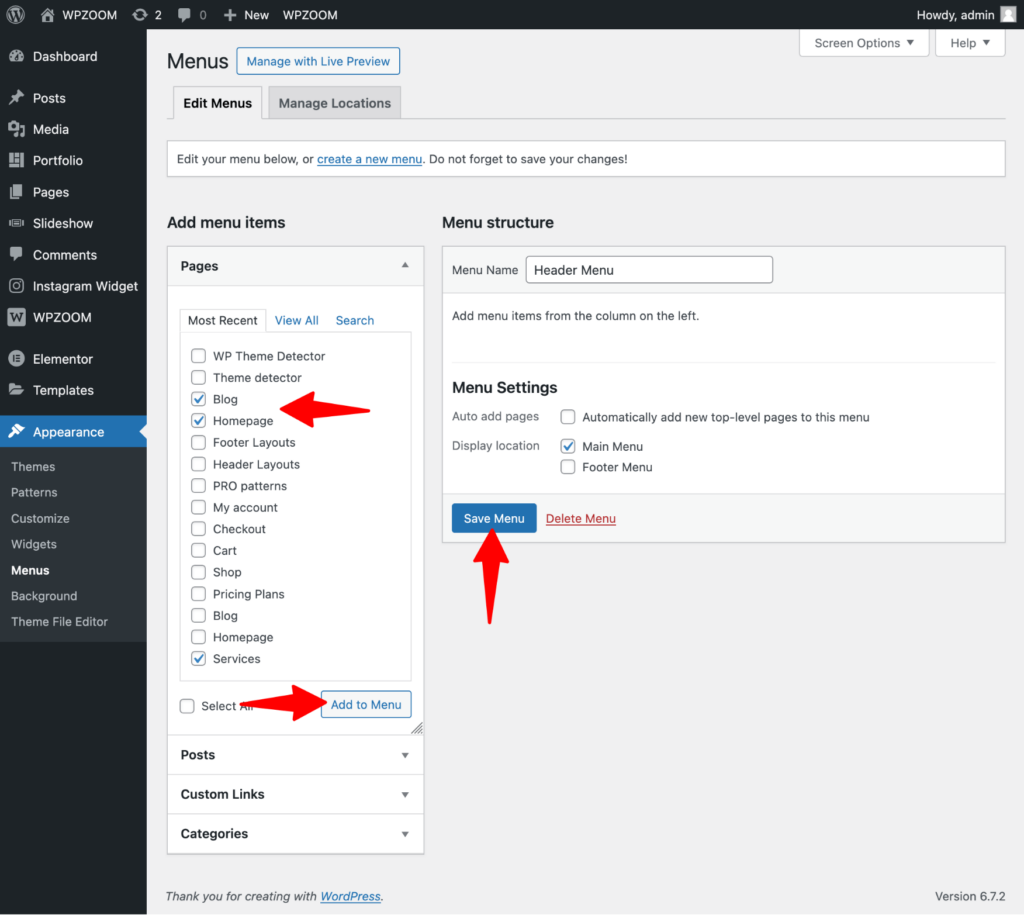Switch to the Manage Locations tab
The image size is (1024, 915).
coord(334,103)
